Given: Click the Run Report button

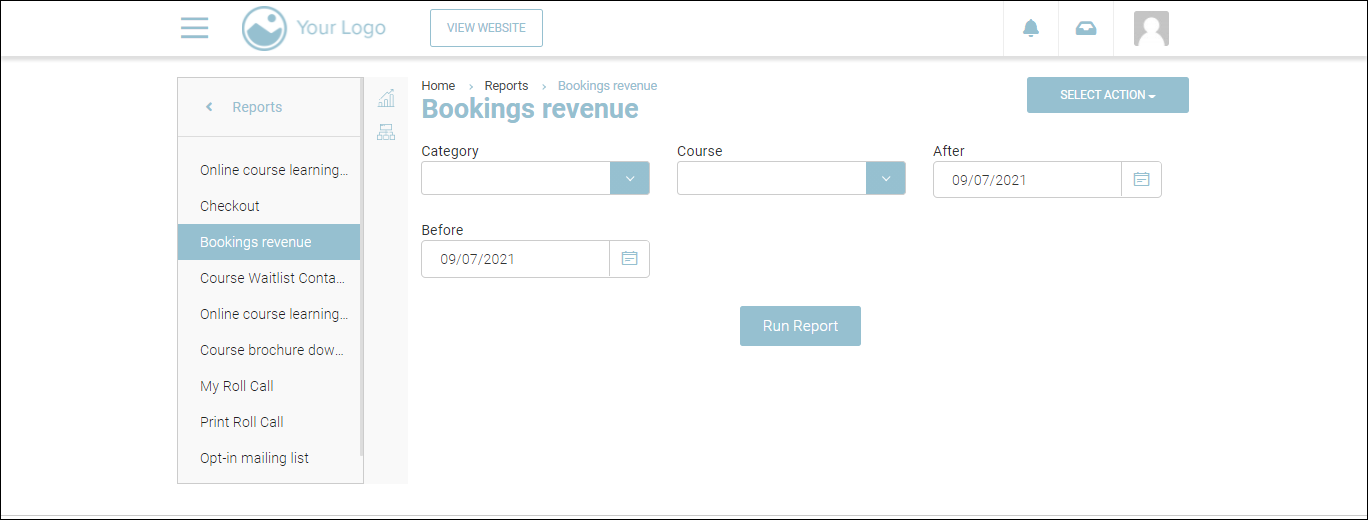Looking at the screenshot, I should tap(800, 326).
